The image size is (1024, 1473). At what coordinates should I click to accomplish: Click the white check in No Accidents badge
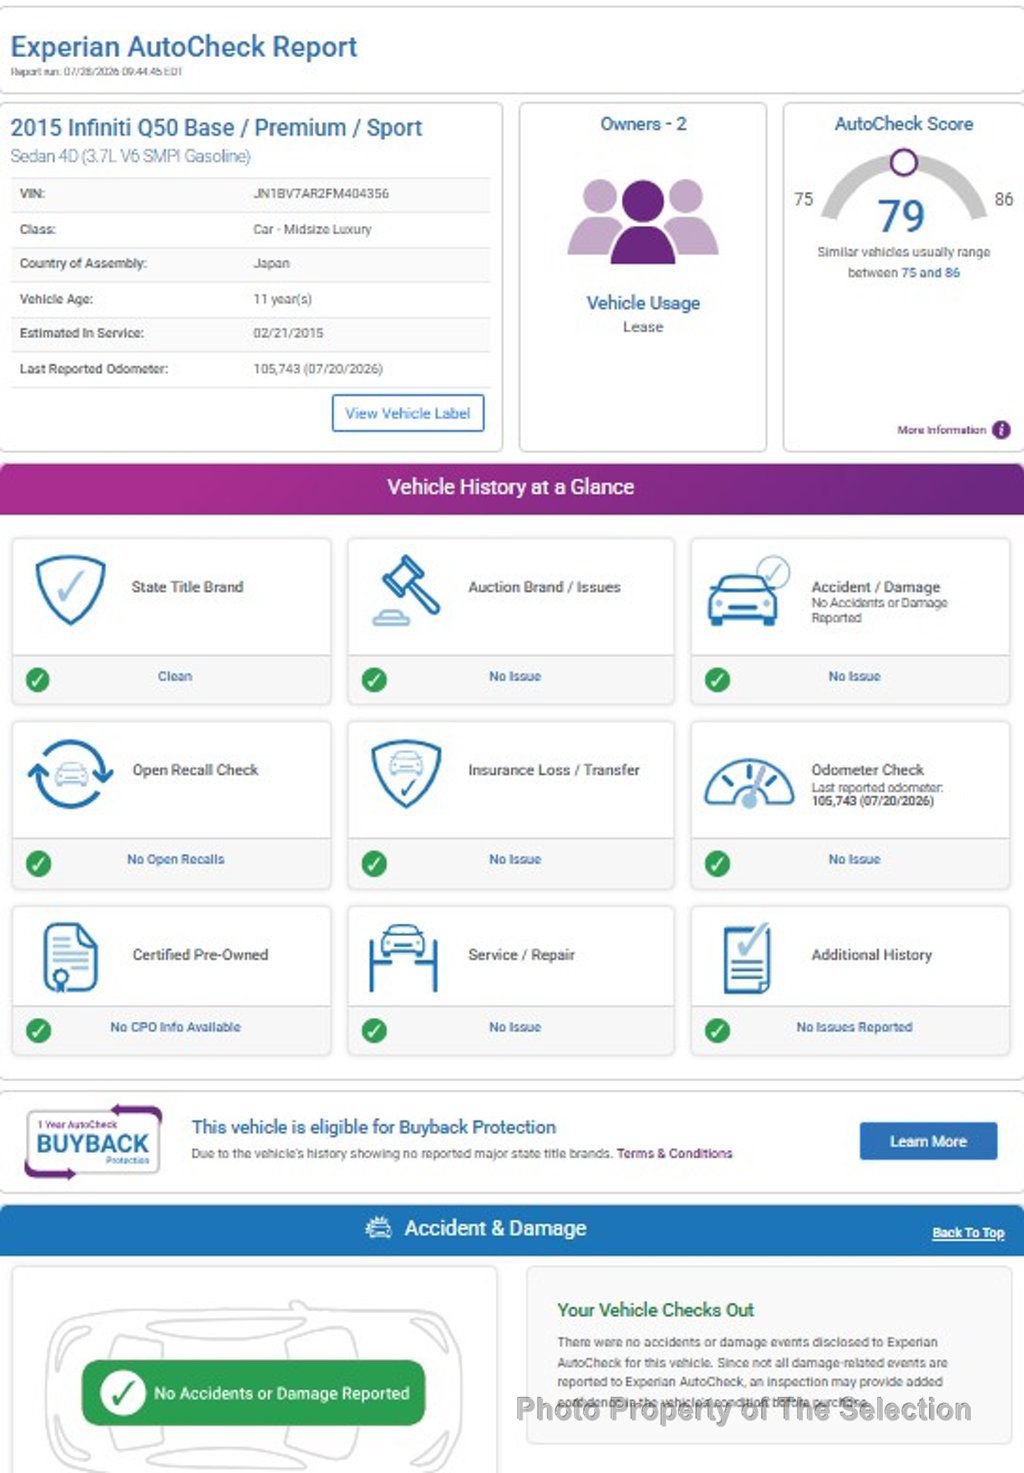123,1393
